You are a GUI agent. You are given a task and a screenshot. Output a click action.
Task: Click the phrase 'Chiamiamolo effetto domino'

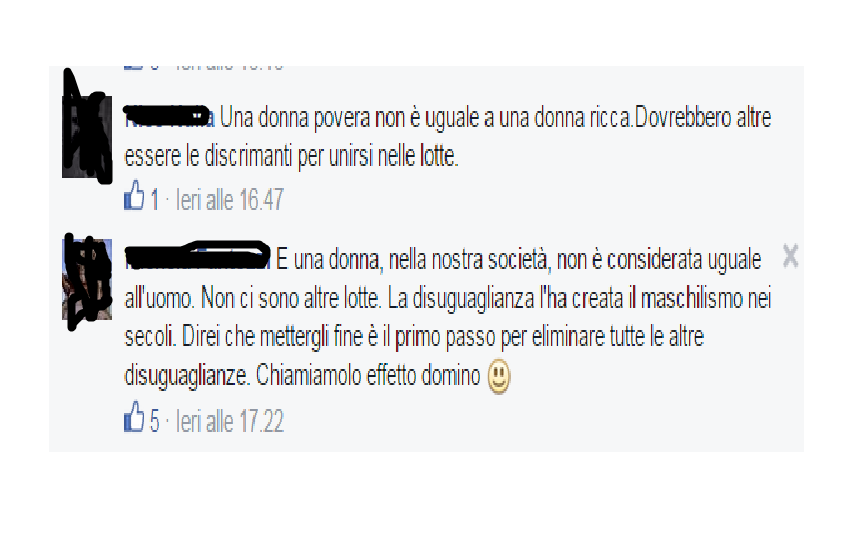tap(368, 376)
